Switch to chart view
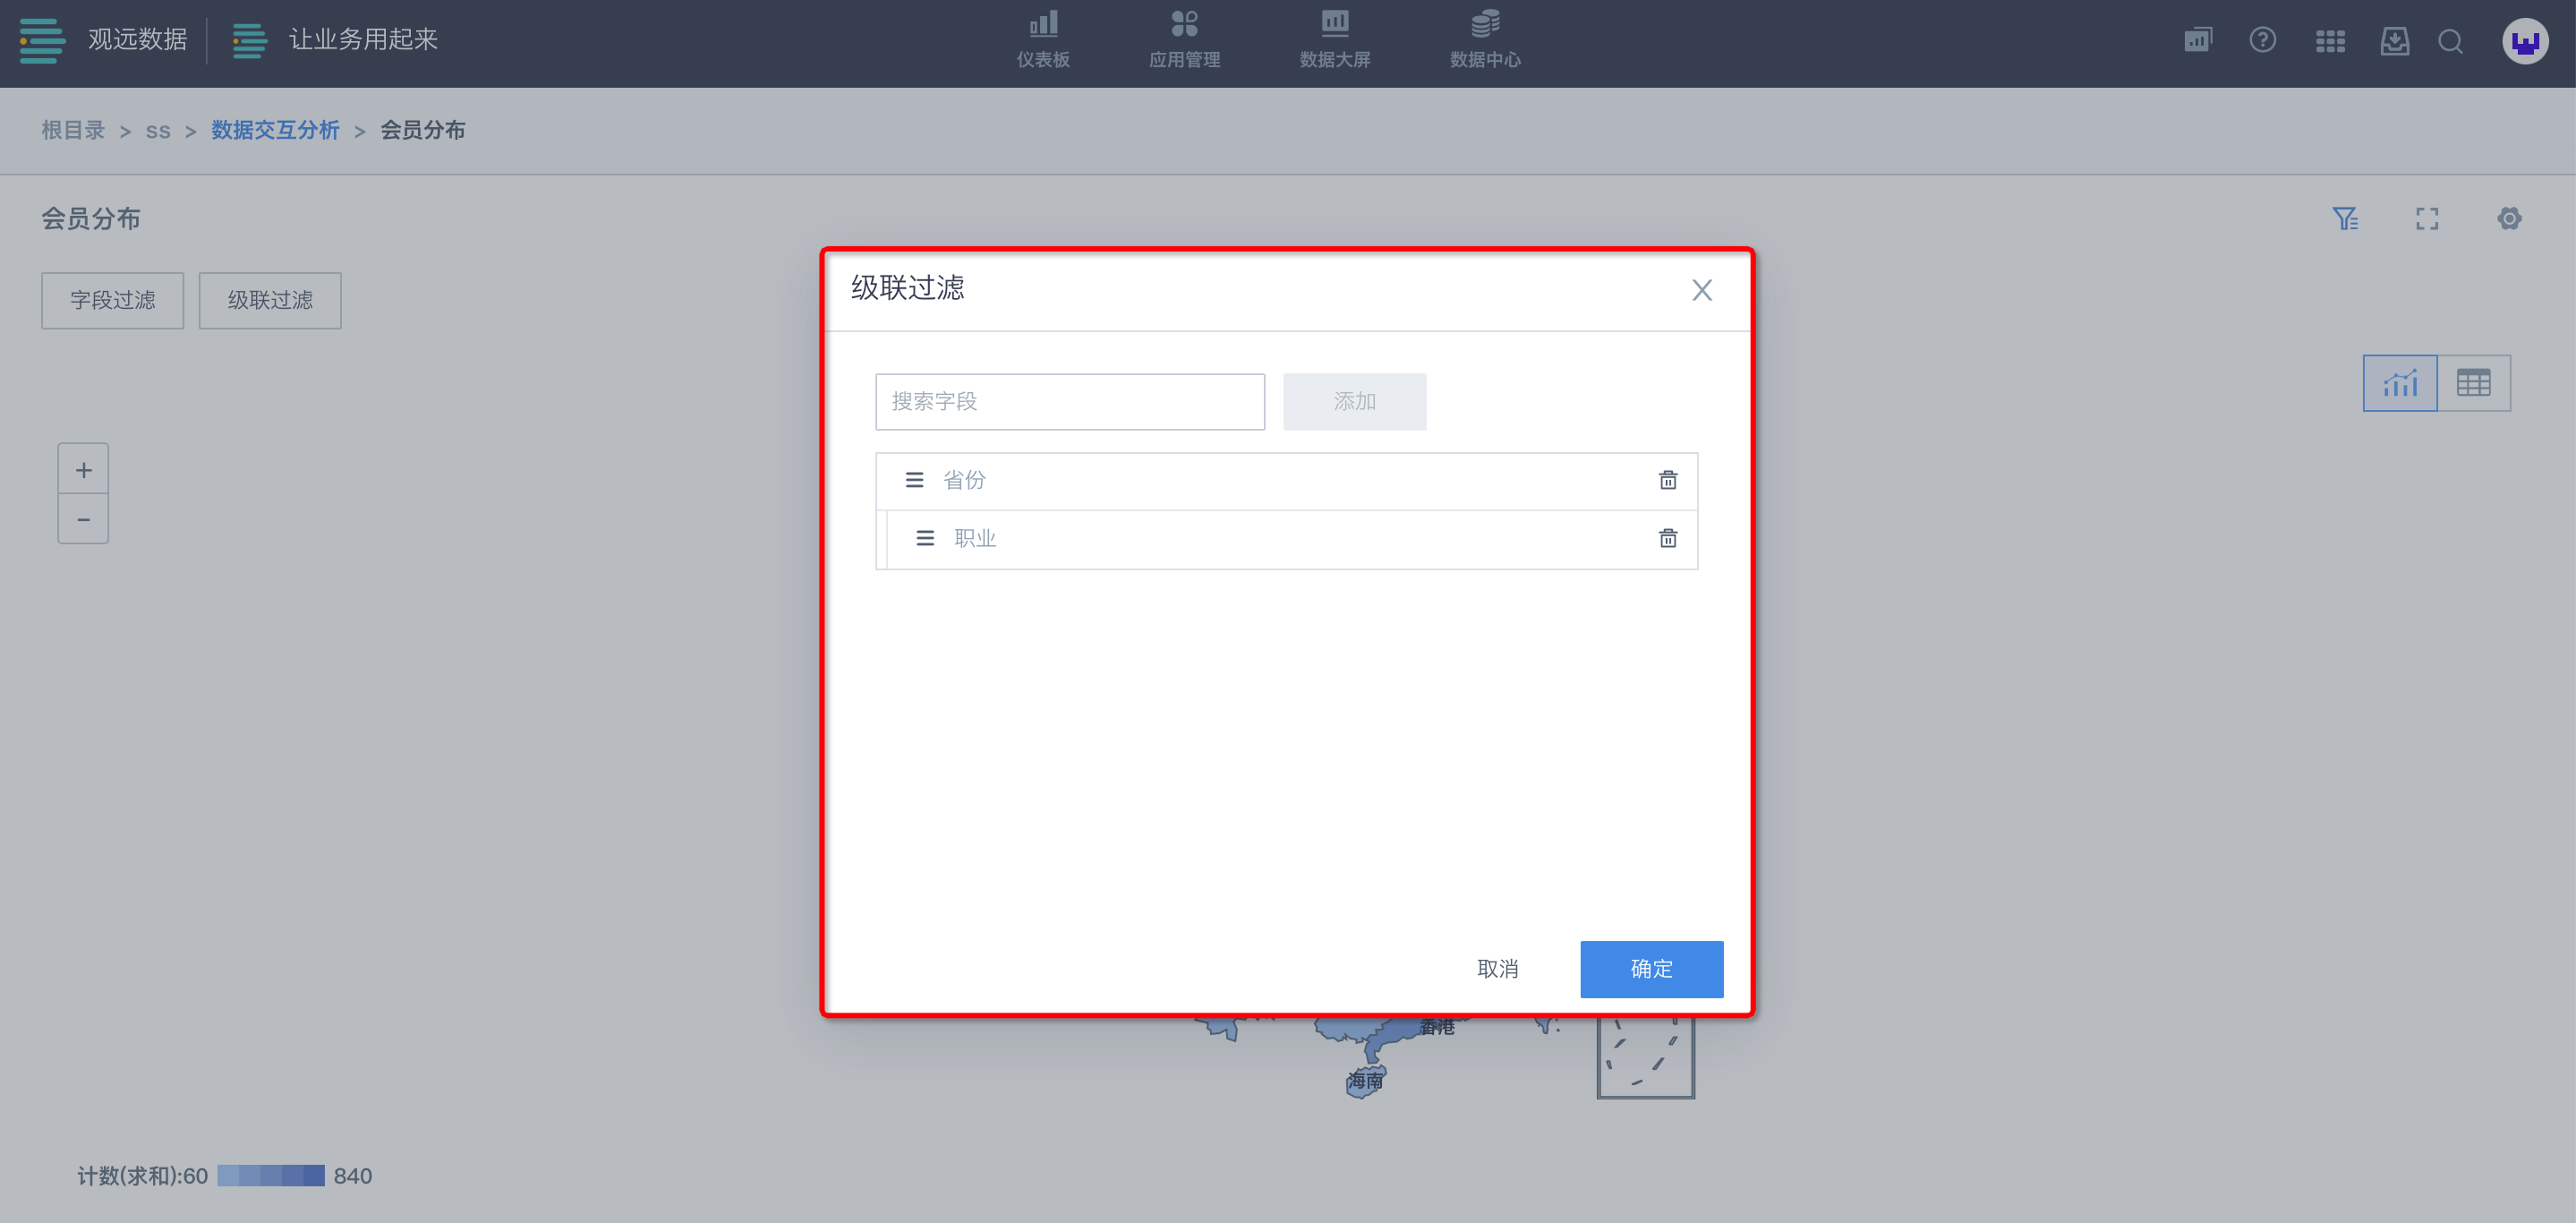Screen dimensions: 2576x1223 2400,383
